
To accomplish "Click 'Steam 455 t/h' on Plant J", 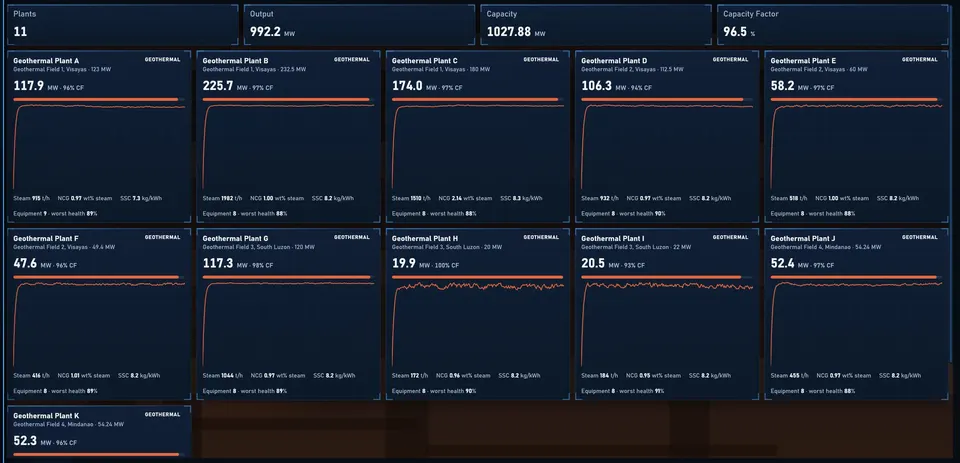I will [789, 376].
